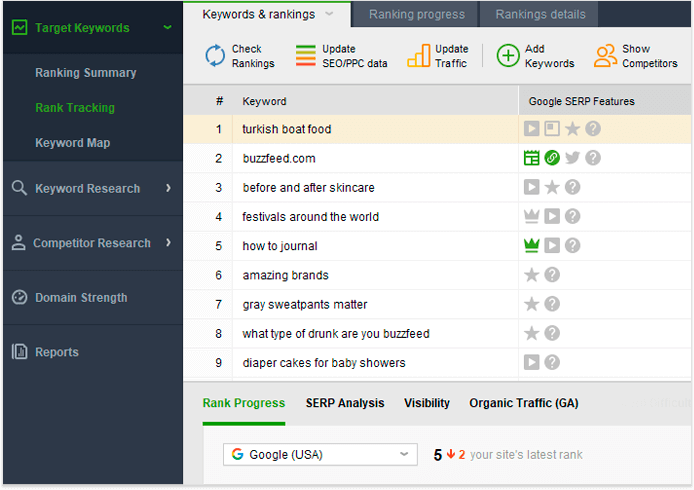Open Ranking Summary in sidebar
The width and height of the screenshot is (694, 490).
[x=86, y=73]
